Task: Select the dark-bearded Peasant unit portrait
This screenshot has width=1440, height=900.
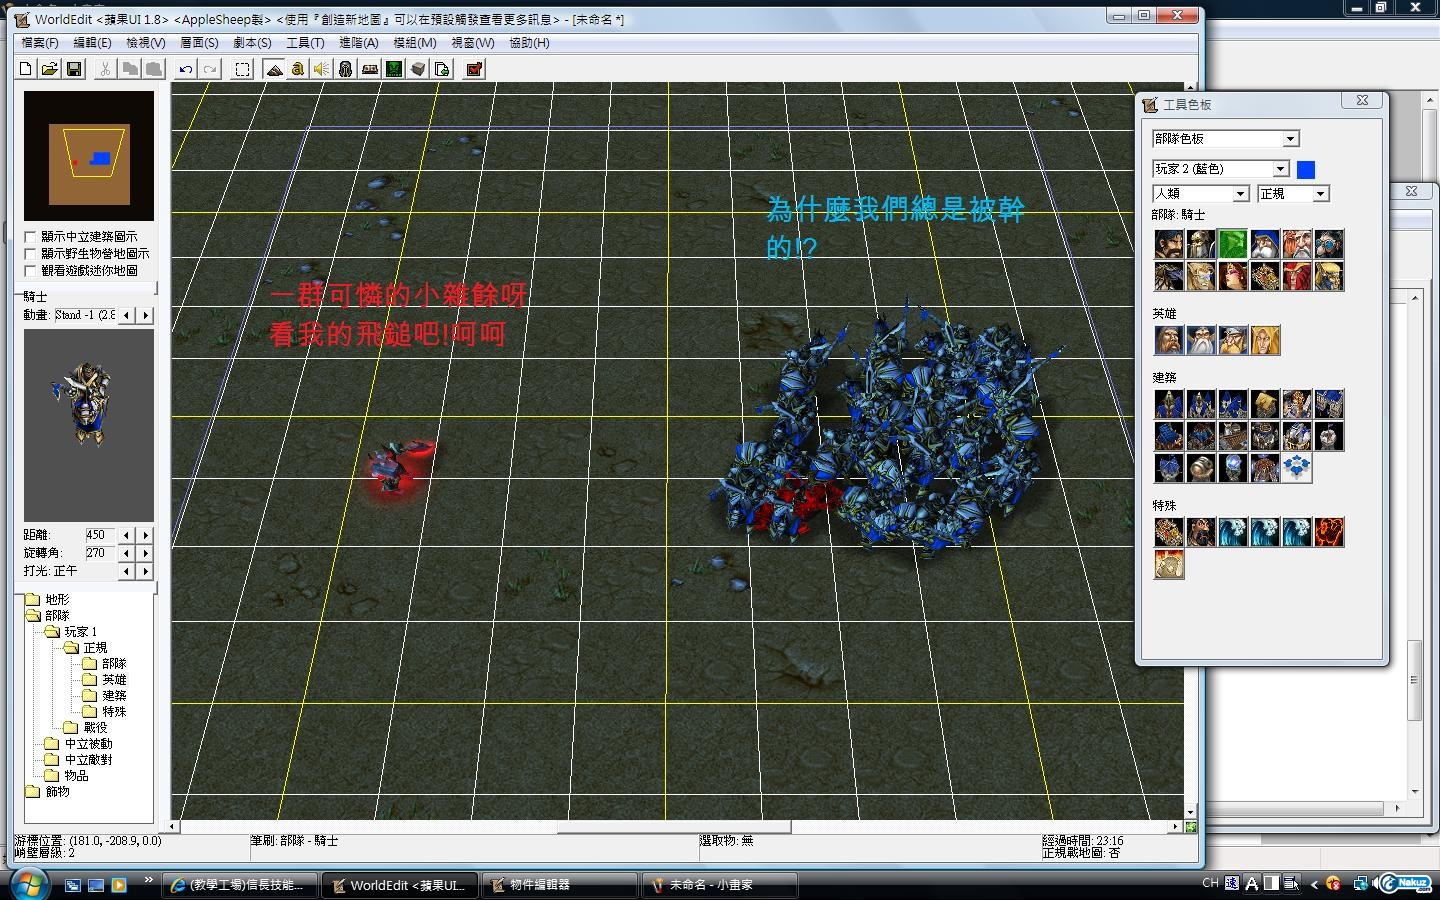Action: pyautogui.click(x=1169, y=244)
